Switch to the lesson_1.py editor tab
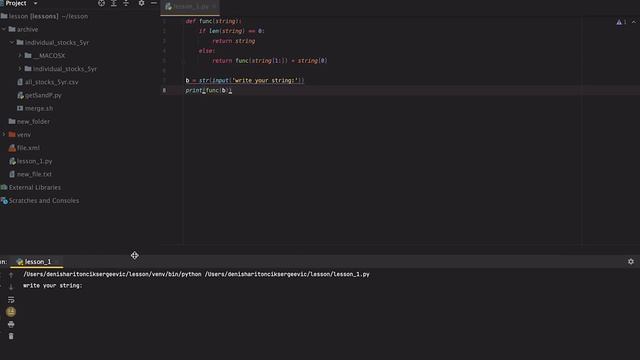This screenshot has width=640, height=360. 191,7
